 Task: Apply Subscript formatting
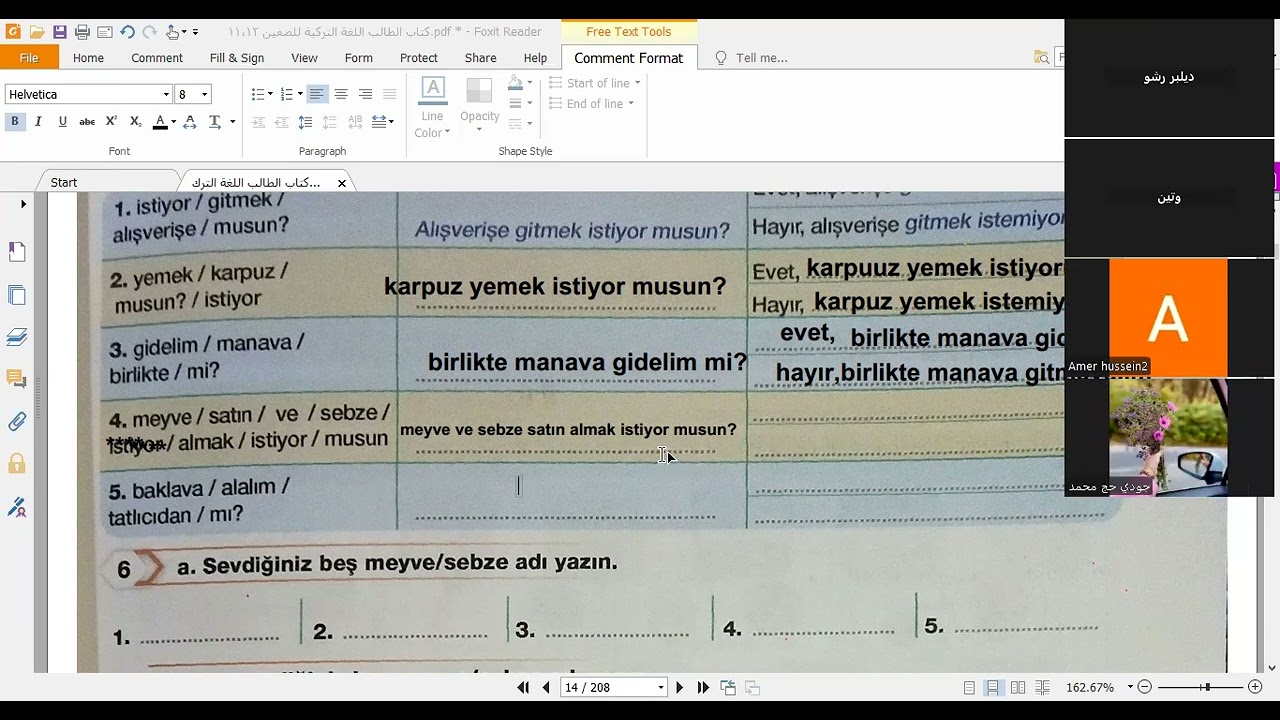point(135,121)
